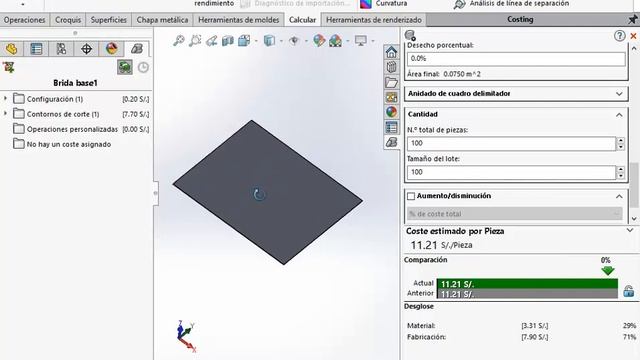Image resolution: width=640 pixels, height=360 pixels.
Task: Click the N.º total de piezas field
Action: click(511, 143)
